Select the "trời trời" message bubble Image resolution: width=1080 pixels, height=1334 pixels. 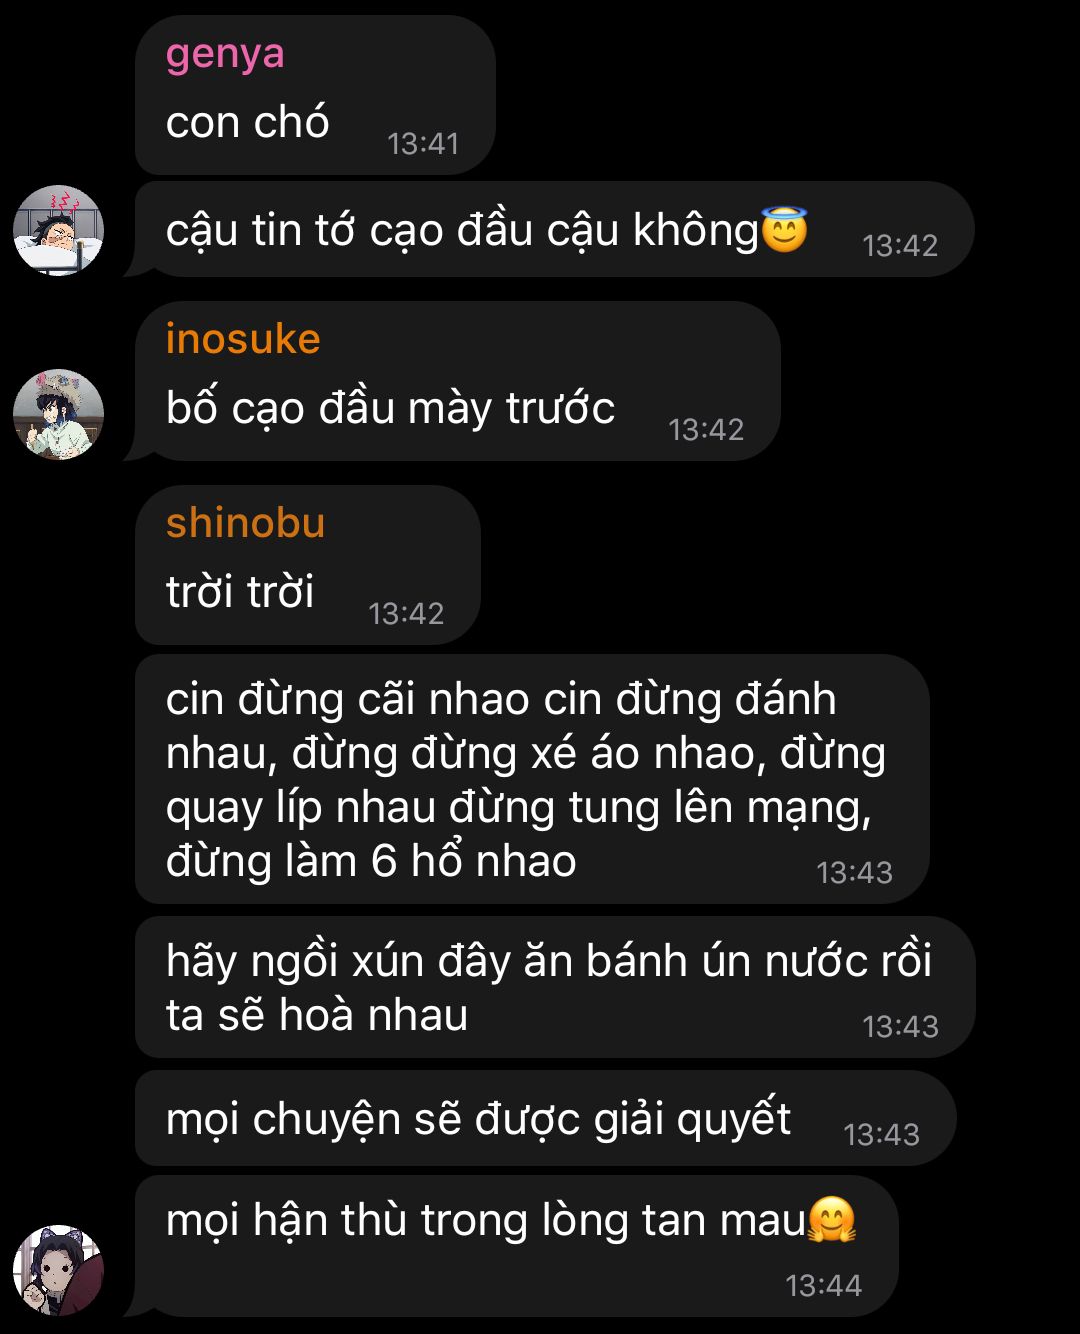click(x=307, y=565)
